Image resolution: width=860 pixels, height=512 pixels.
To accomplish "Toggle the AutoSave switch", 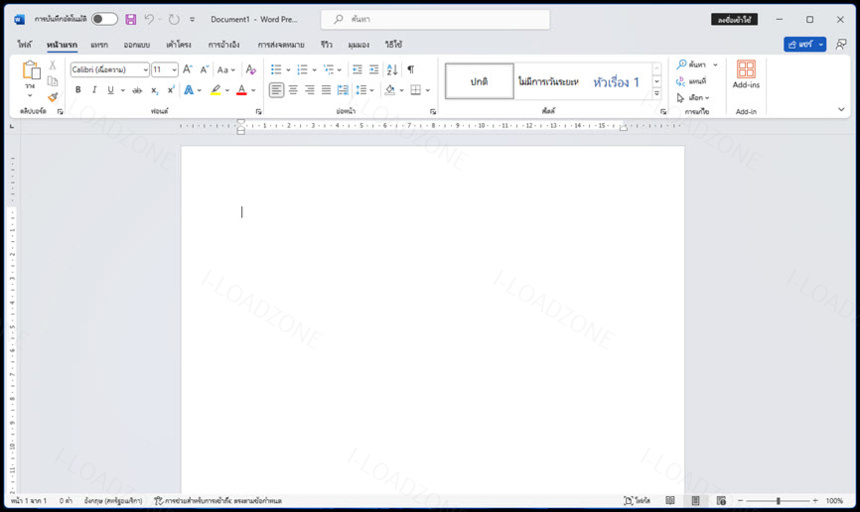I will [104, 19].
